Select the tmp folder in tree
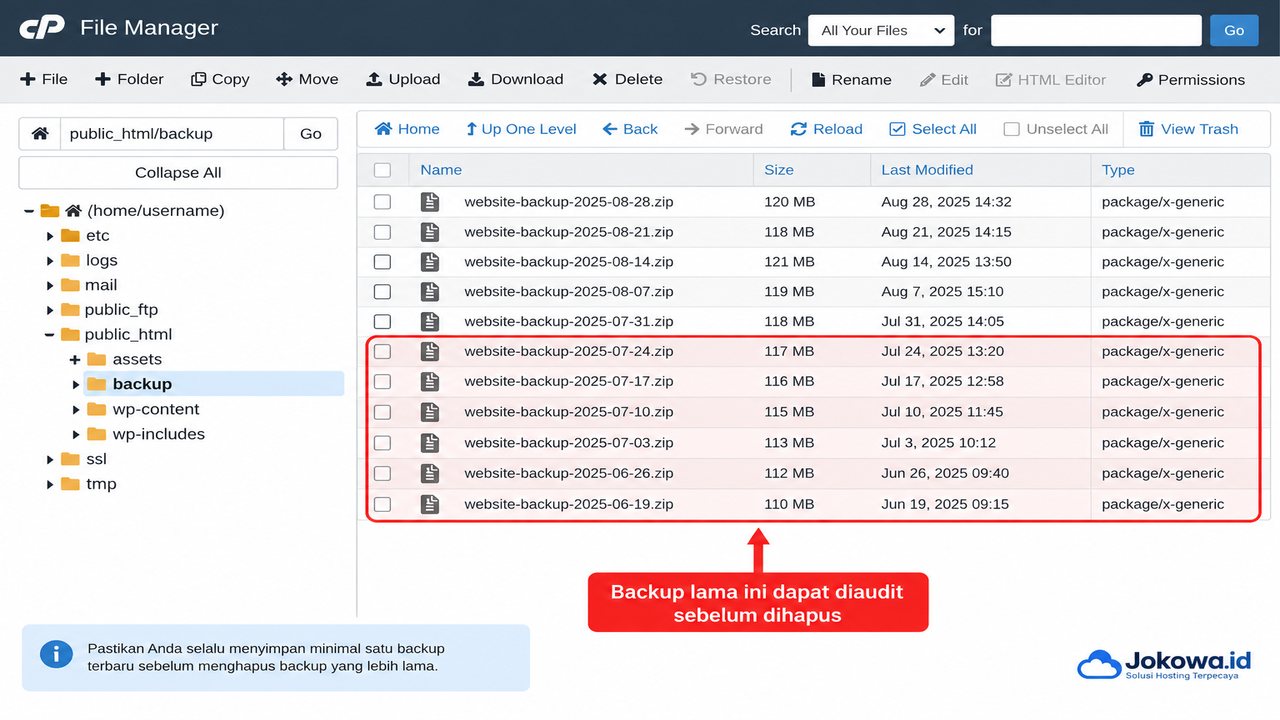The width and height of the screenshot is (1280, 720). click(101, 484)
